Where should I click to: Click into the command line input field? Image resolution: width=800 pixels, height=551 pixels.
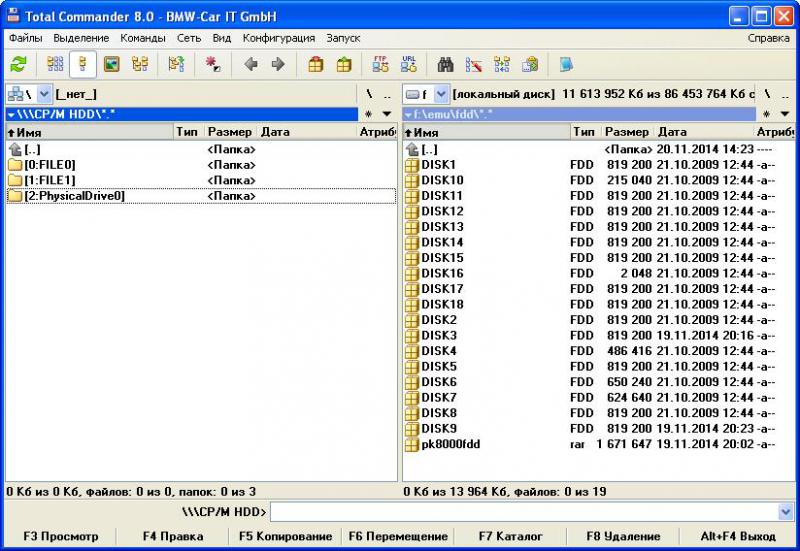pos(530,512)
